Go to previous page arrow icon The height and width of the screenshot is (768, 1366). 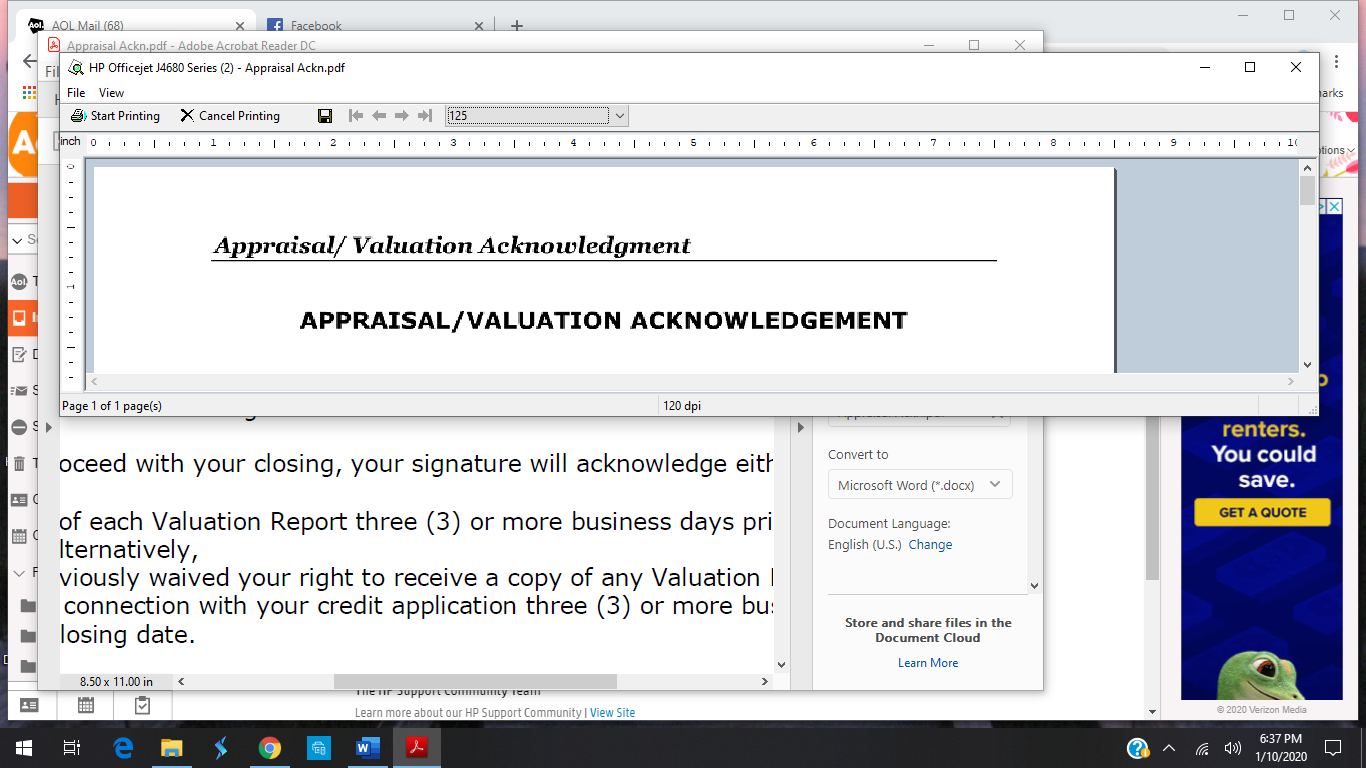(x=379, y=116)
